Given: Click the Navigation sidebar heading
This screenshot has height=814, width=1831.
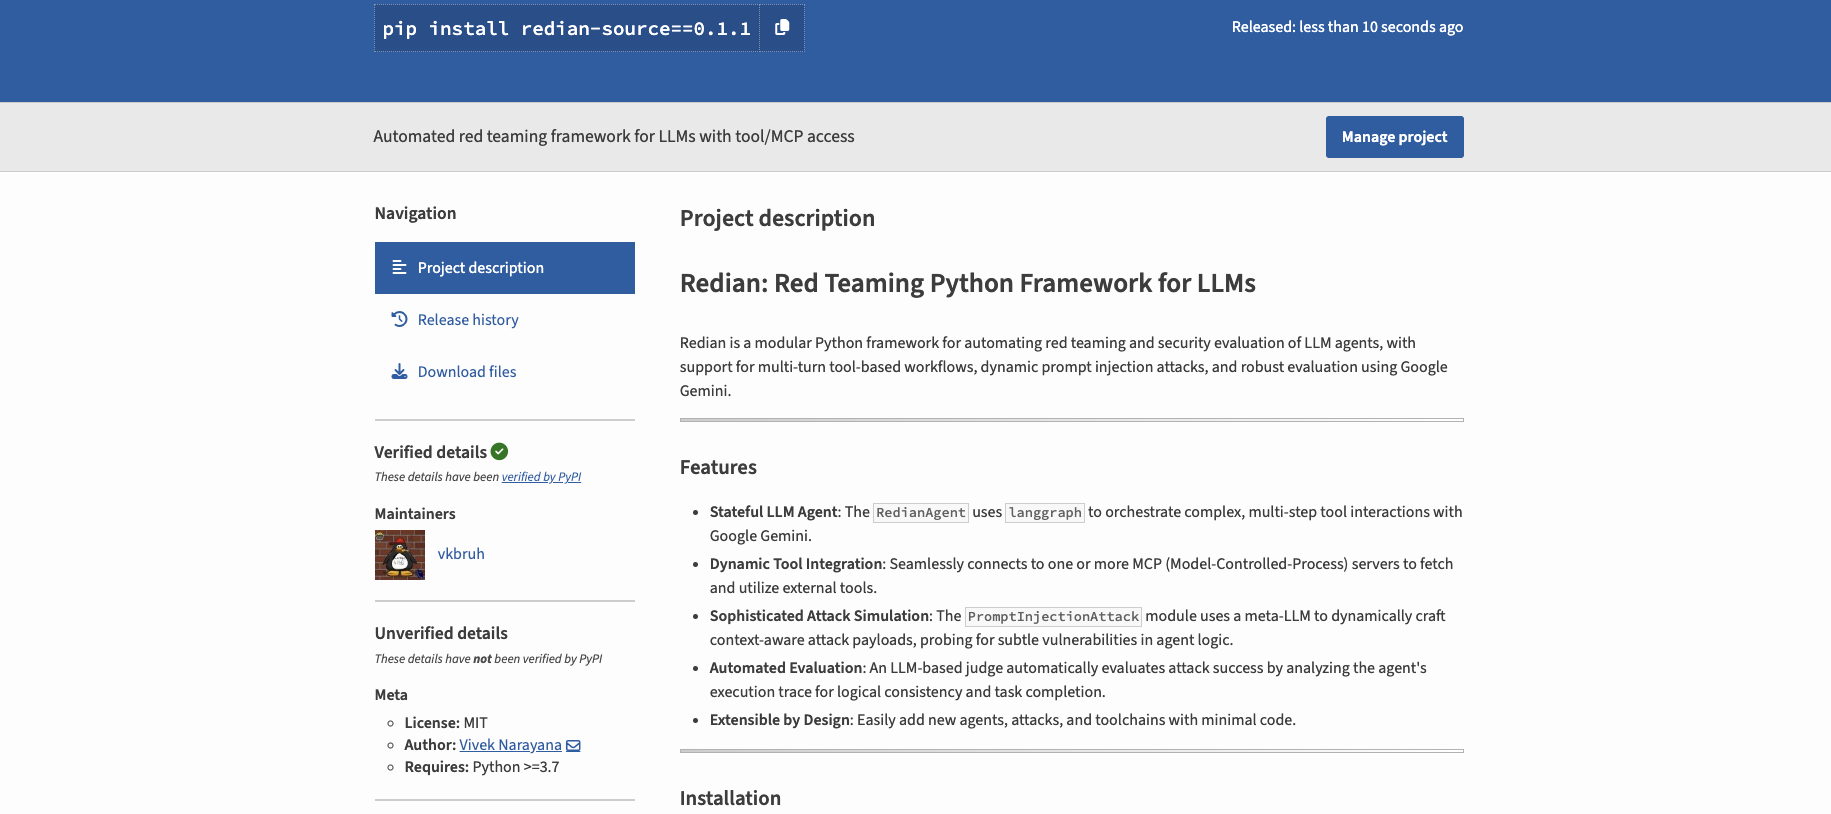Looking at the screenshot, I should click(415, 213).
